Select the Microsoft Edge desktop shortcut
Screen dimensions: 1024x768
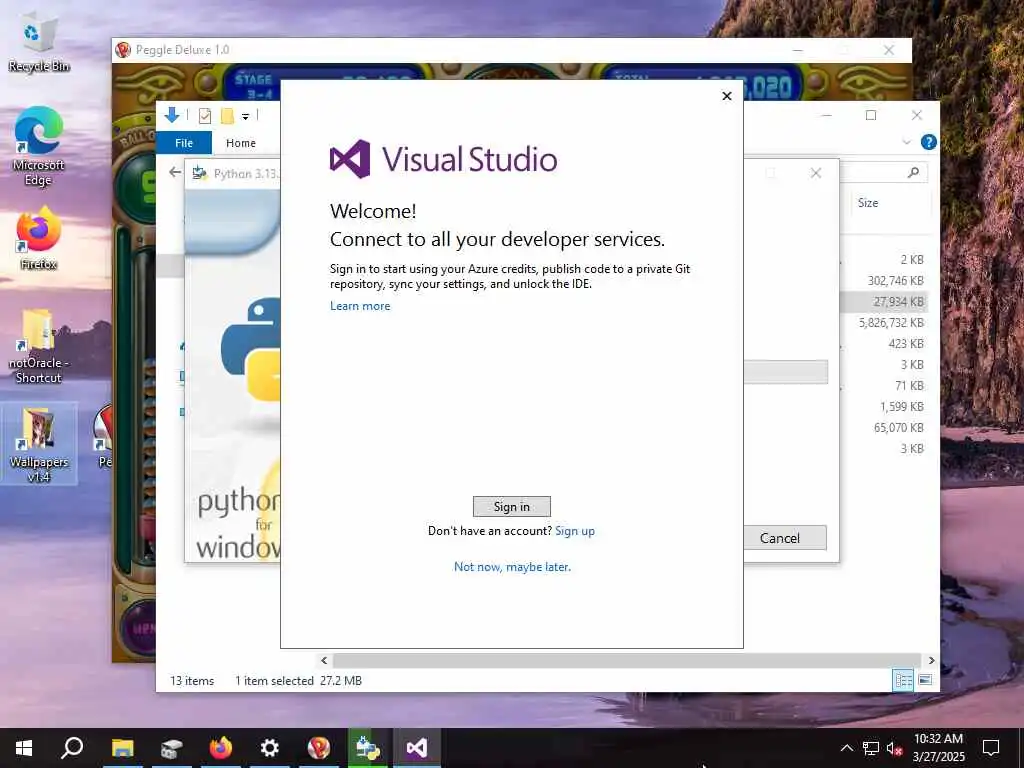(39, 146)
